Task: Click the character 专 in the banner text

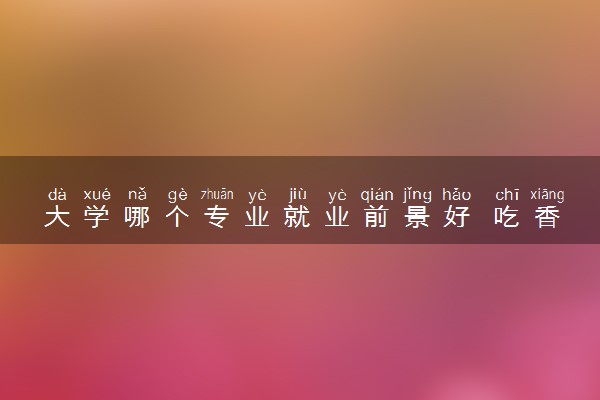Action: pyautogui.click(x=217, y=217)
